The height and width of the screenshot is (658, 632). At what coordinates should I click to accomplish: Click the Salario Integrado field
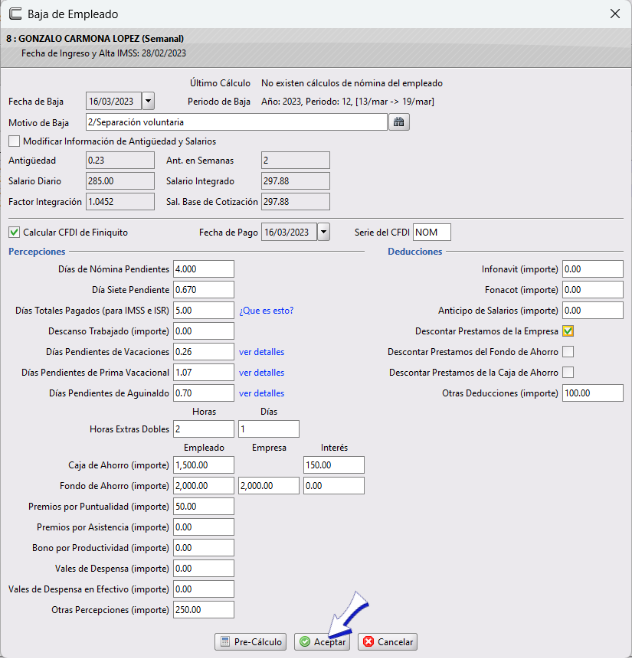[x=295, y=181]
